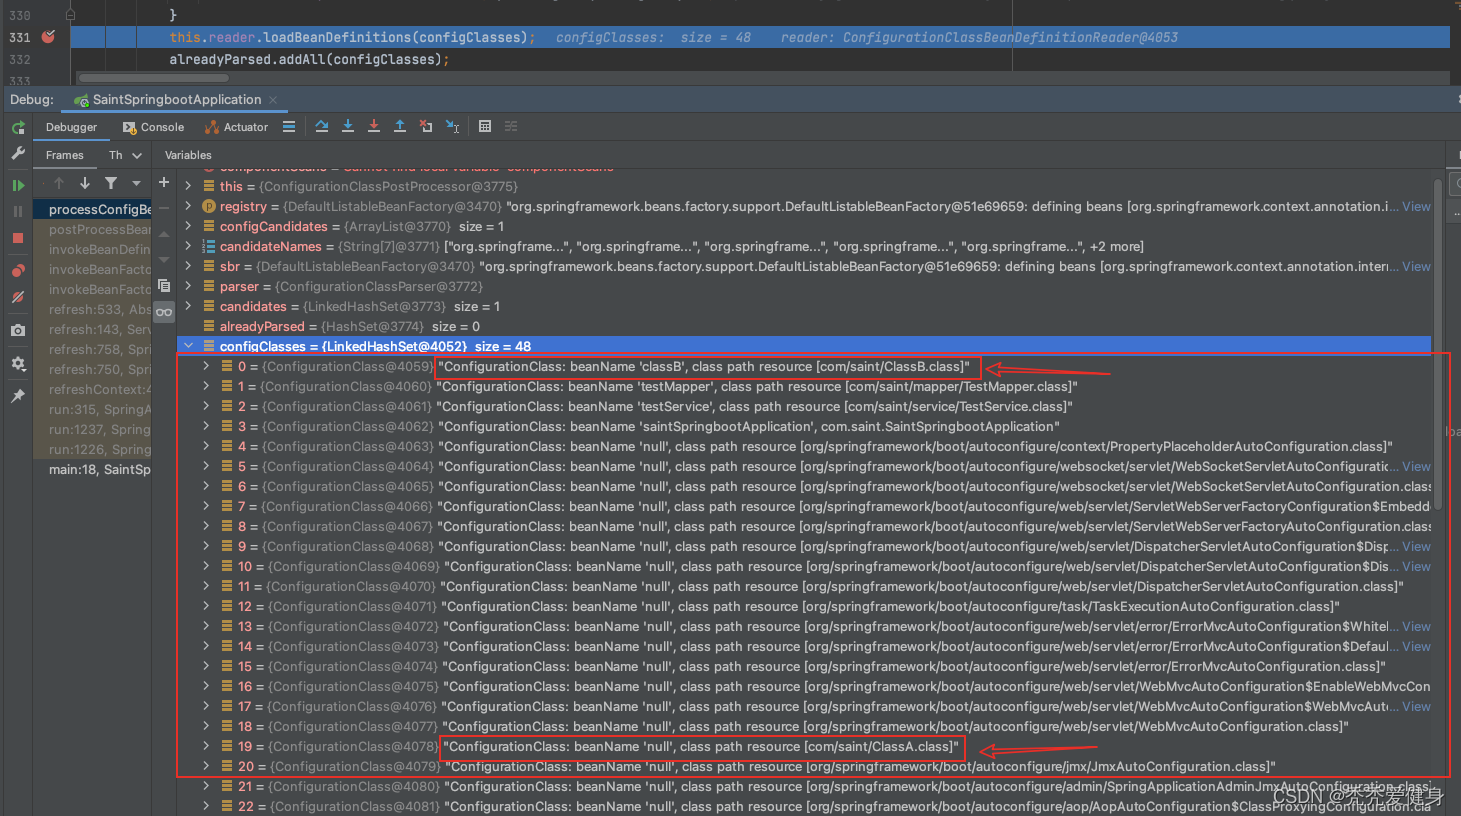Open the Evaluate Expression calculator icon

pyautogui.click(x=485, y=127)
